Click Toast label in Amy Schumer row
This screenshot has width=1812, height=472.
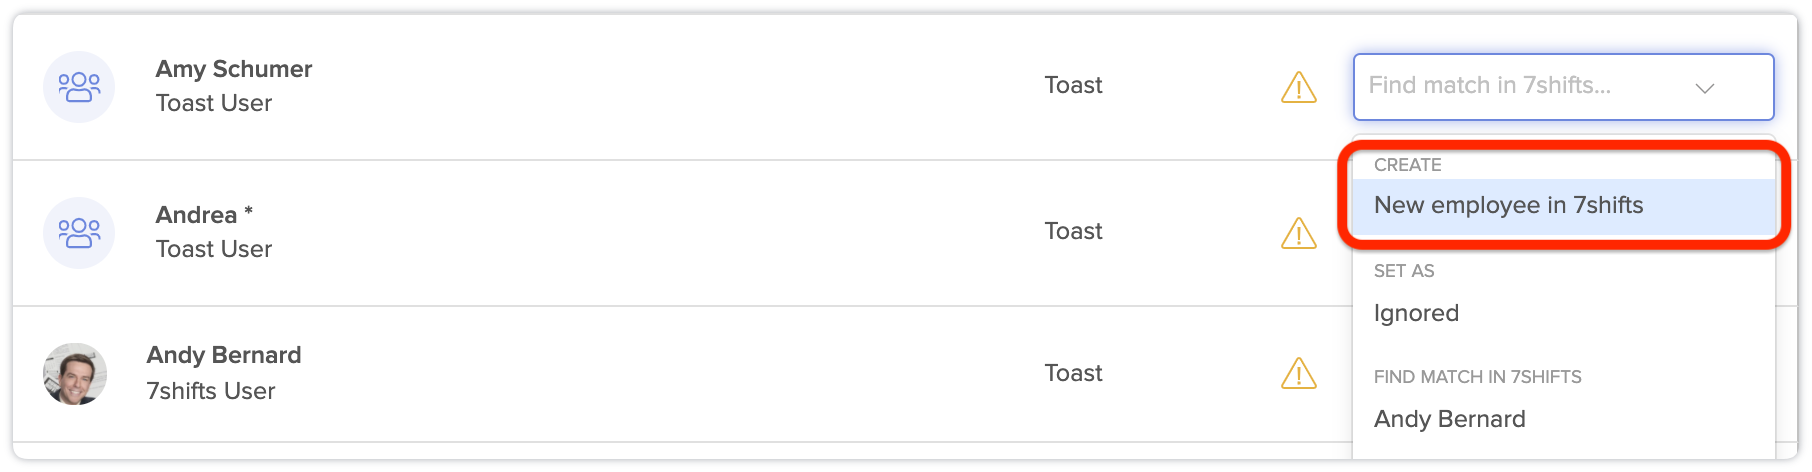pyautogui.click(x=1073, y=85)
